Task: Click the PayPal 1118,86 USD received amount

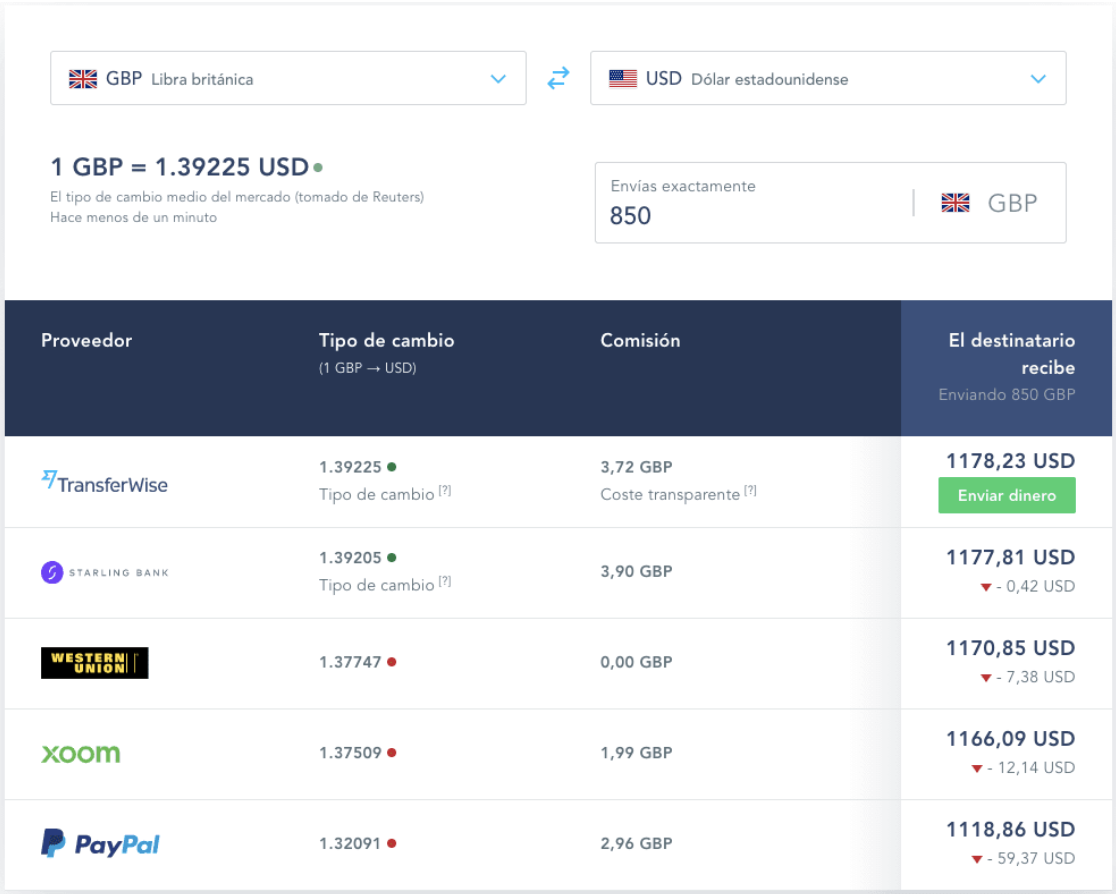Action: [x=1010, y=829]
